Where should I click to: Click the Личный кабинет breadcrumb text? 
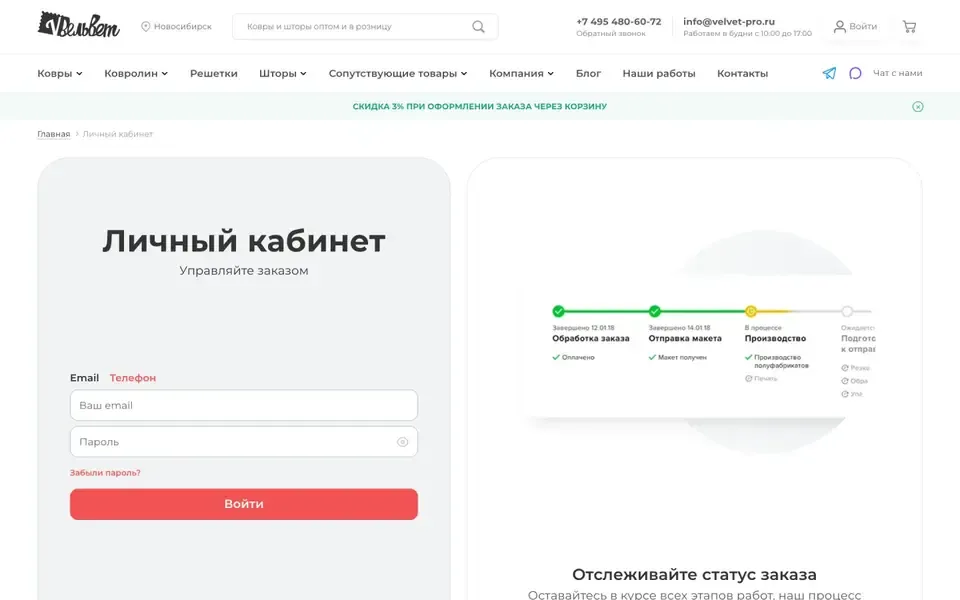click(118, 134)
